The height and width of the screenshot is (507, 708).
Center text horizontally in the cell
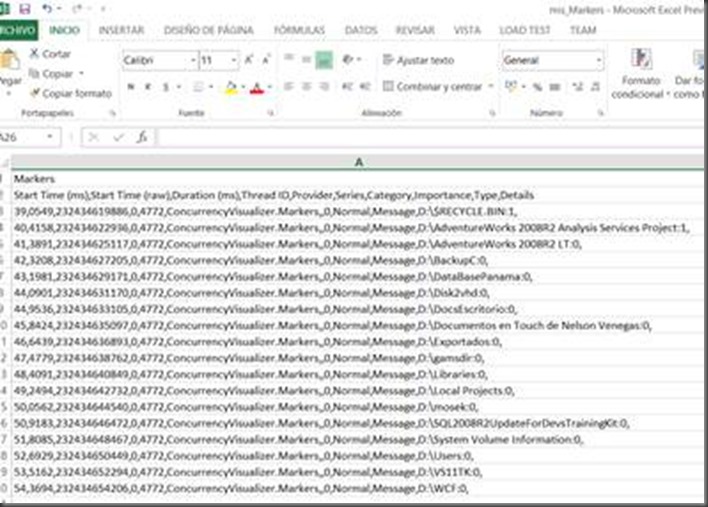coord(306,87)
